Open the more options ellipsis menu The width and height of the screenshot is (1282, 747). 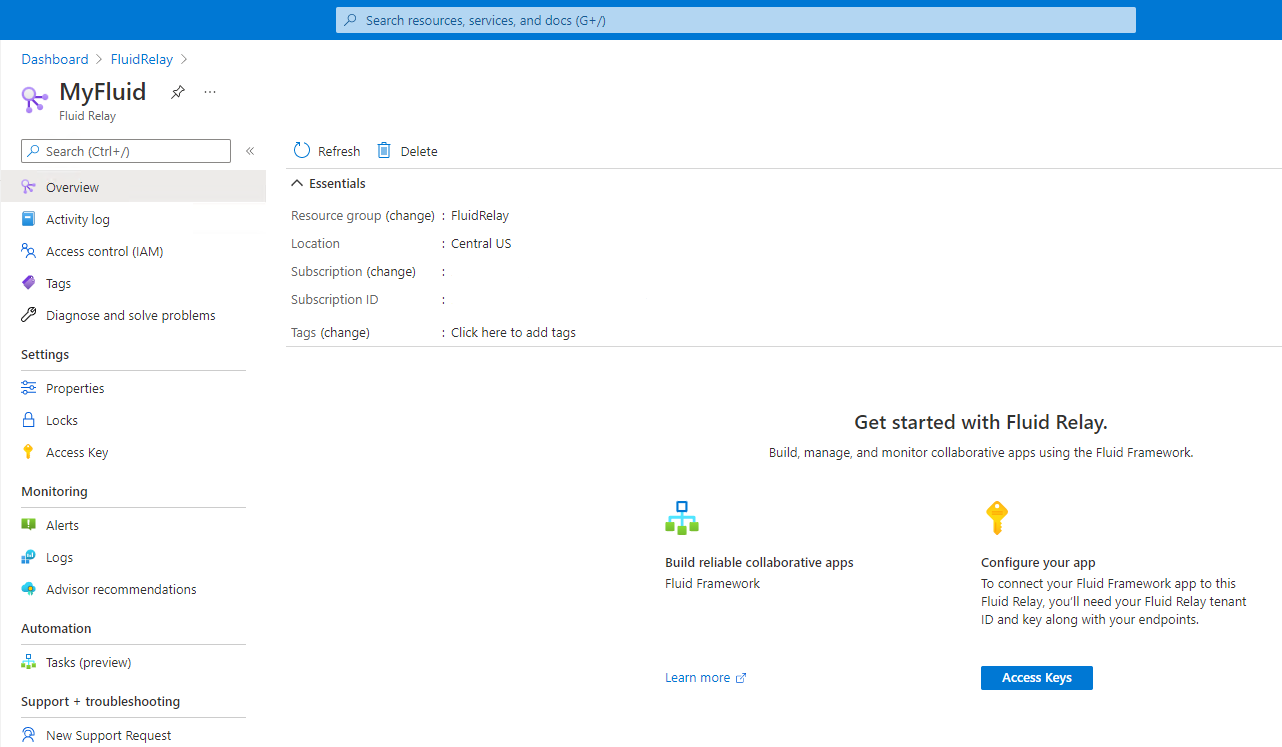(209, 91)
